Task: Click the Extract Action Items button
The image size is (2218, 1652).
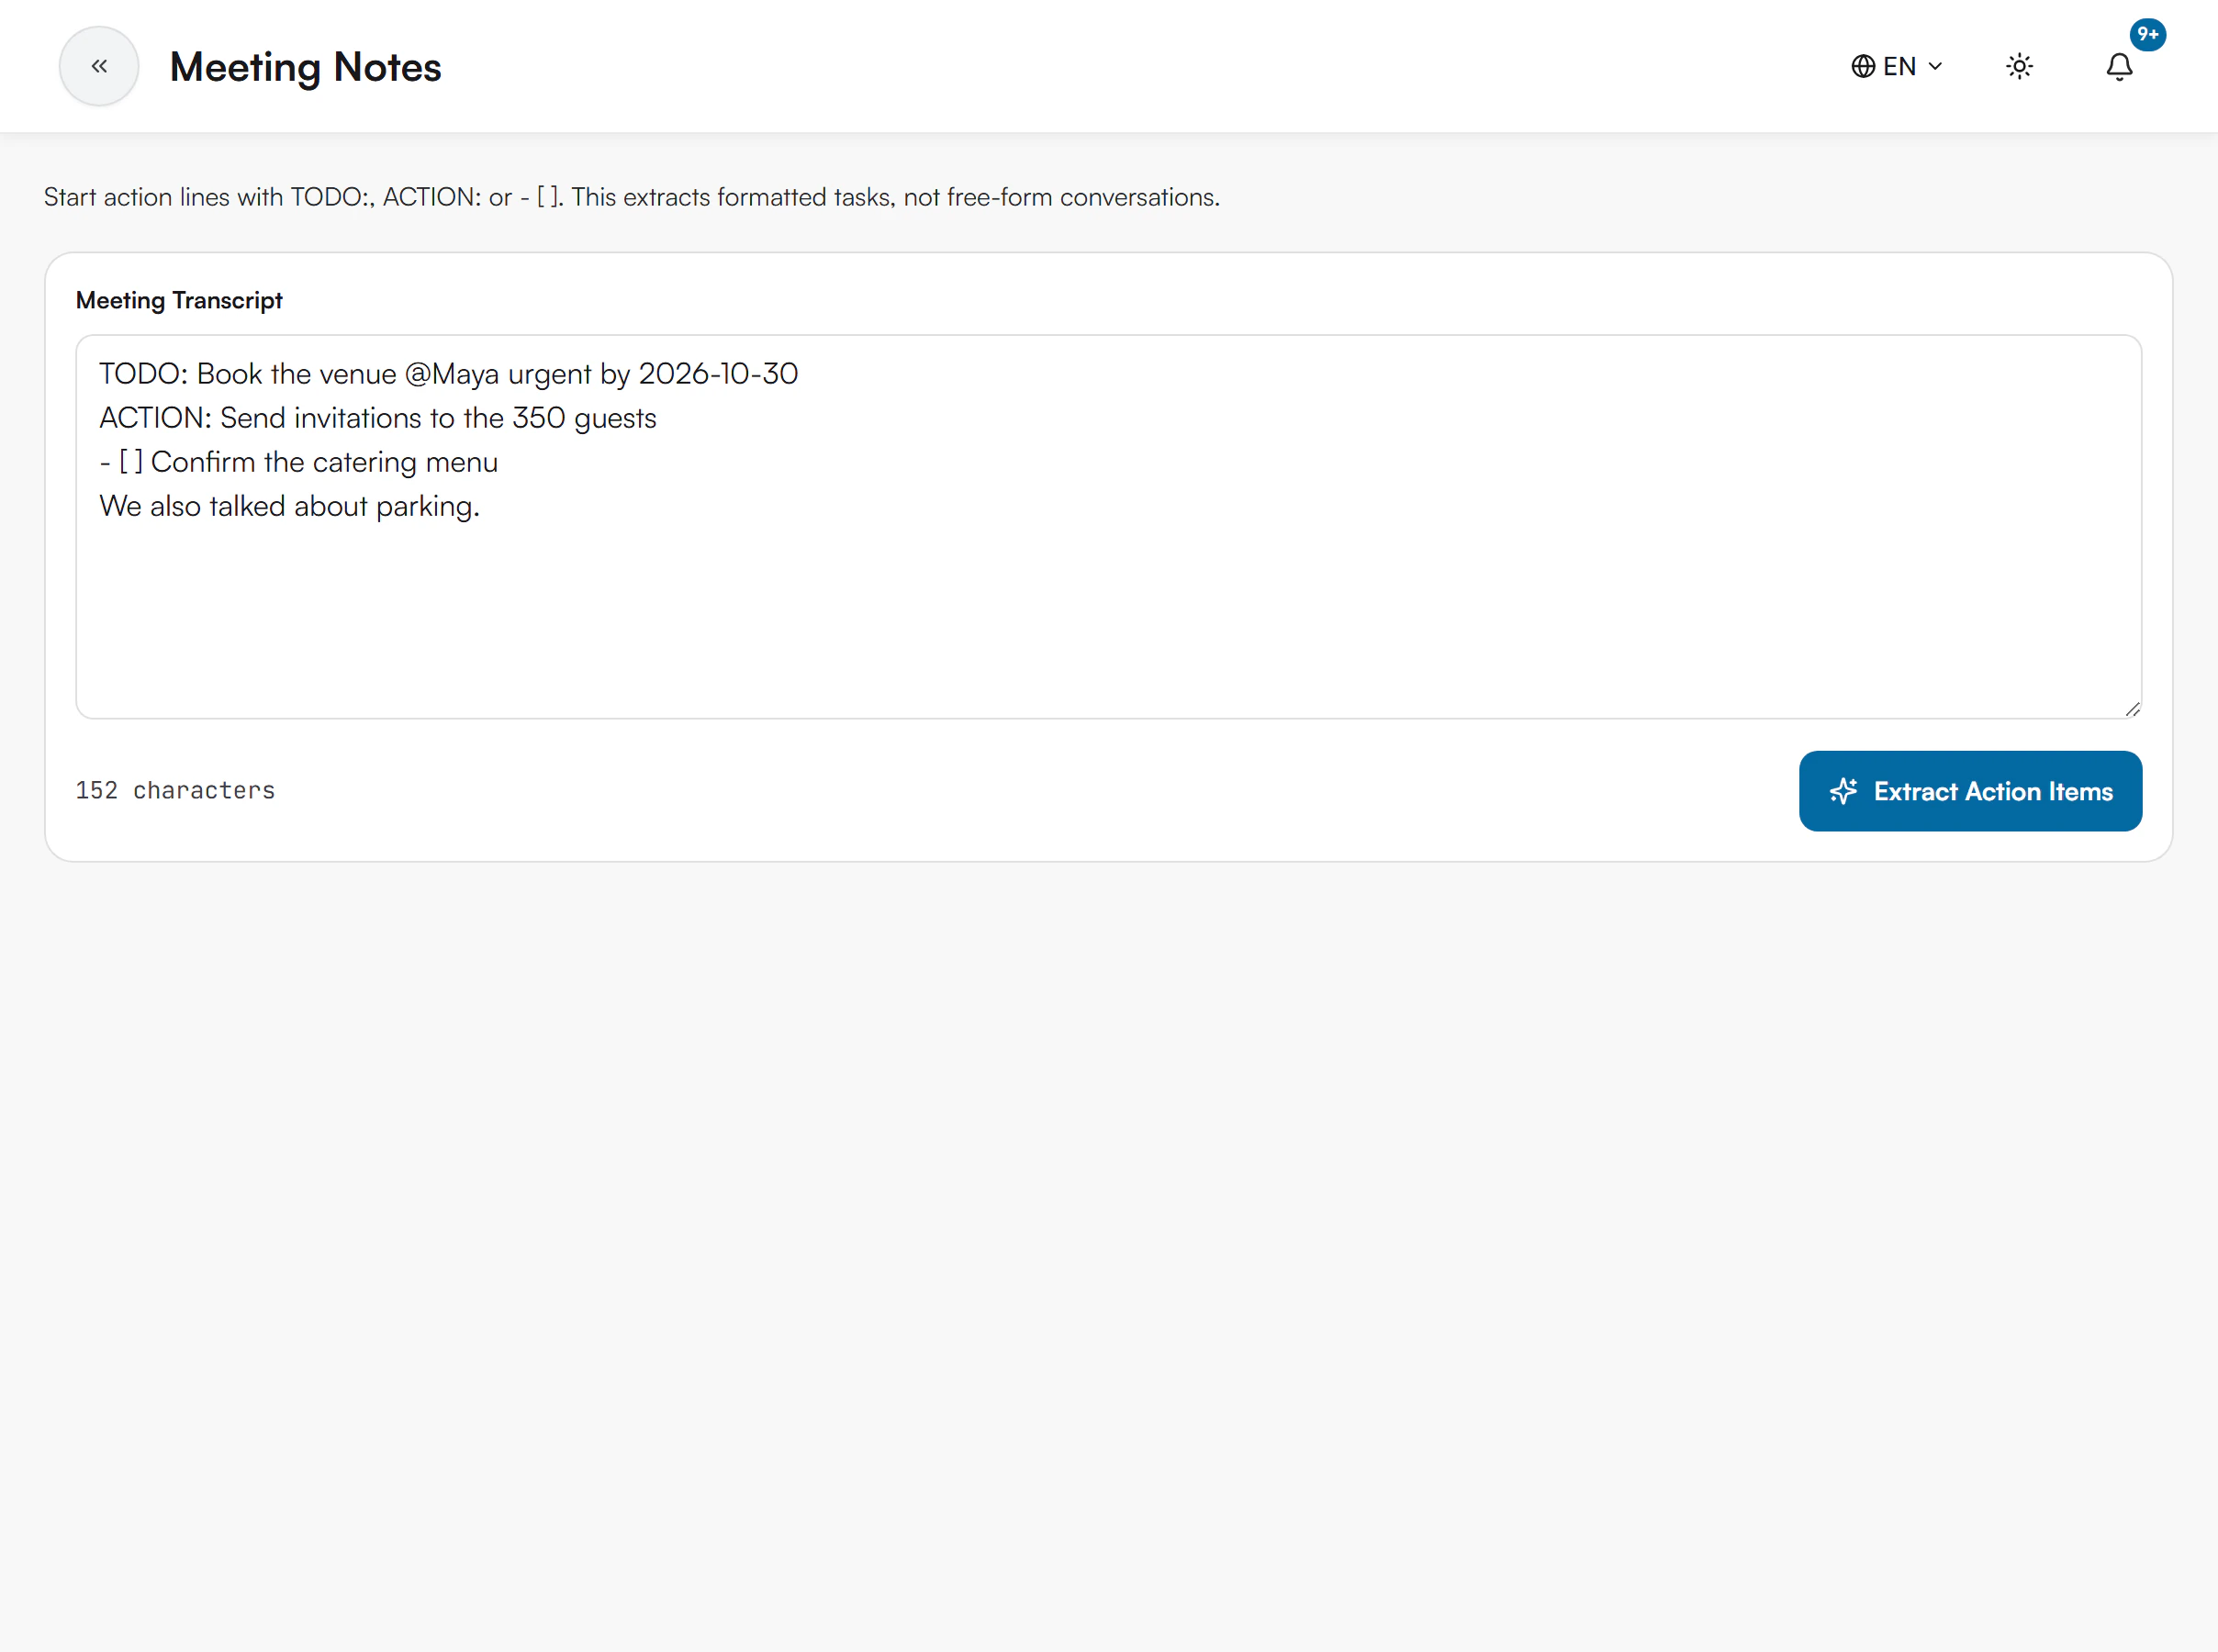Action: [x=1970, y=791]
